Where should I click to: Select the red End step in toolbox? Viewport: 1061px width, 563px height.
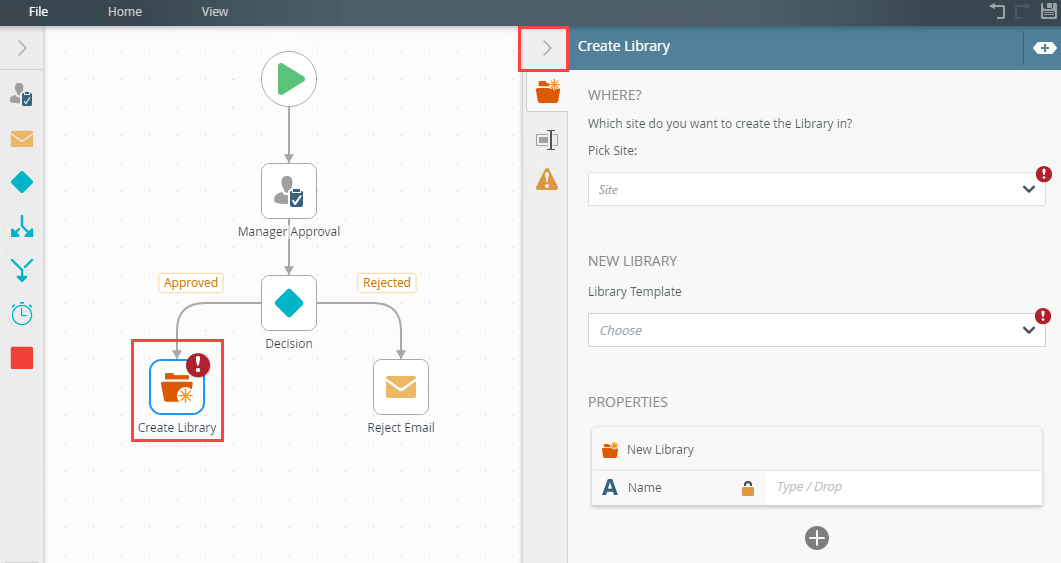[x=22, y=358]
